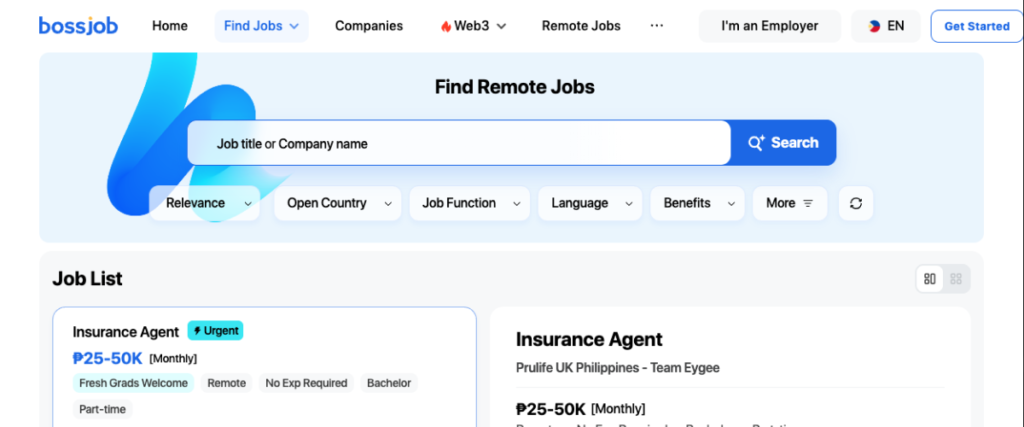Viewport: 1024px width, 427px height.
Task: Click the Philippines flag language icon
Action: 871,26
